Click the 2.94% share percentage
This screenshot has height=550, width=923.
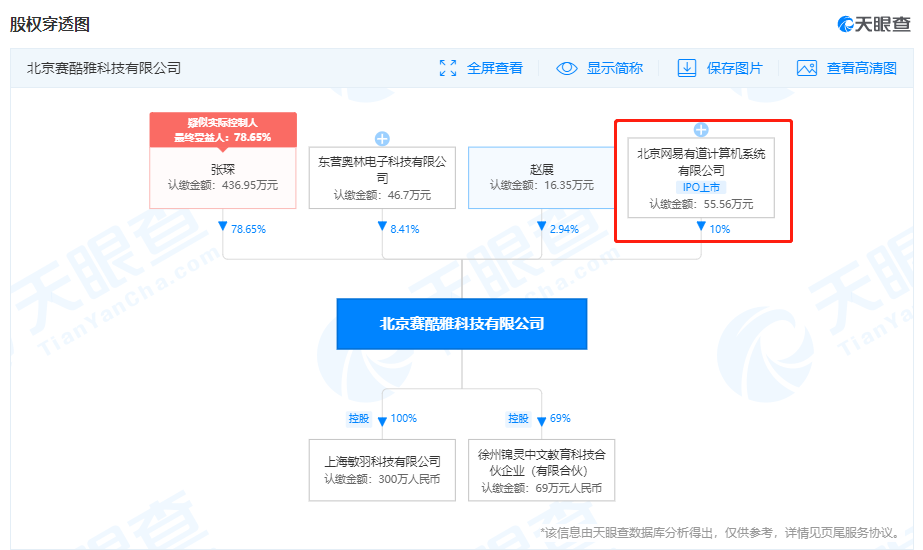[x=564, y=229]
